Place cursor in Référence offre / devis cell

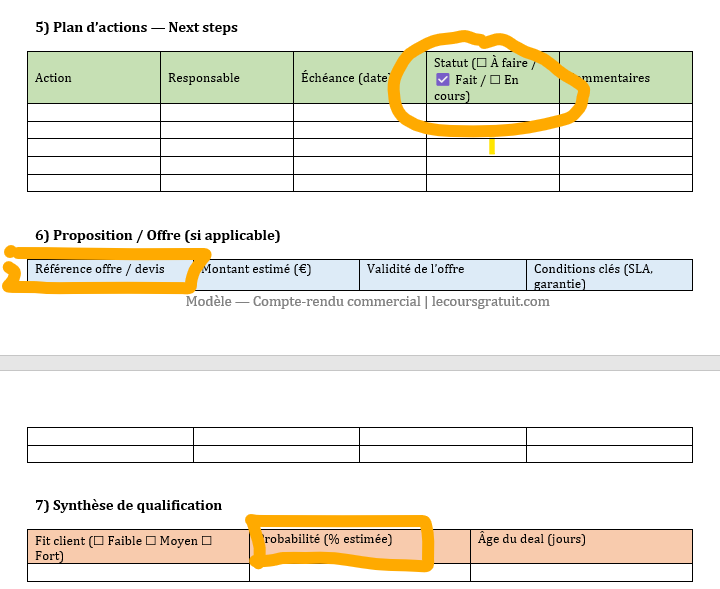pyautogui.click(x=99, y=269)
